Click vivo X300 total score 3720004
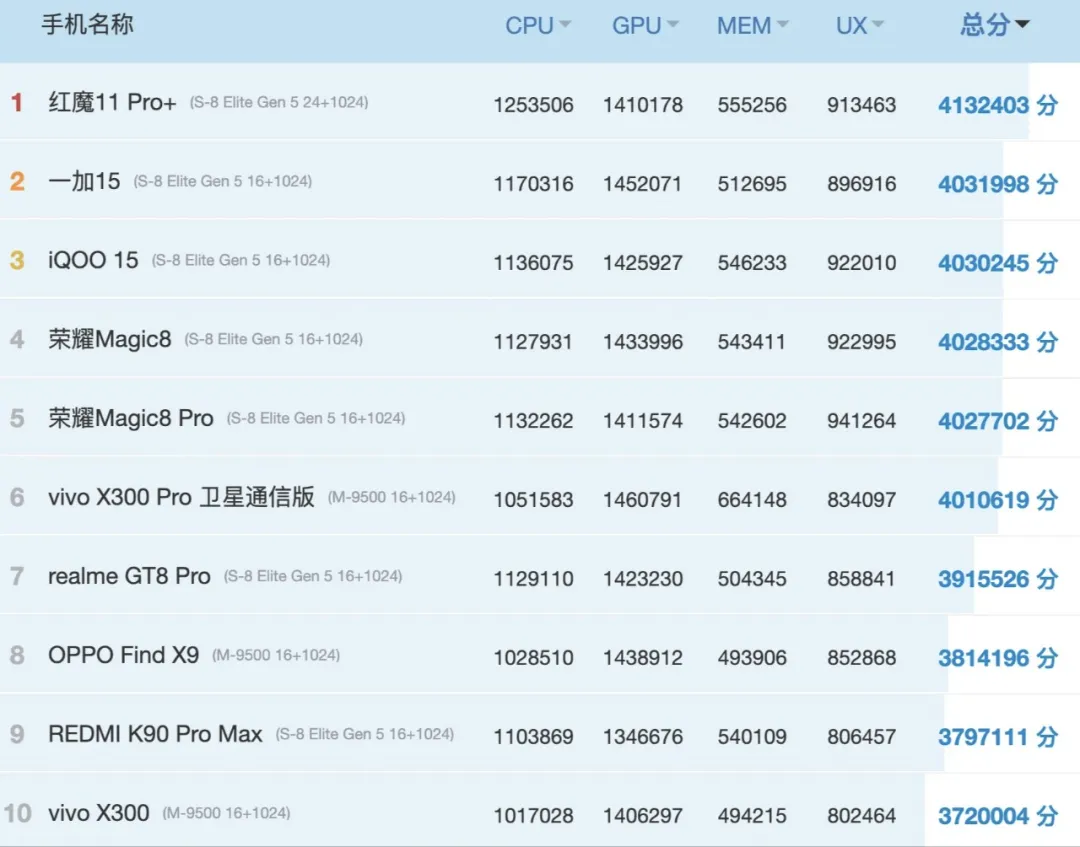The image size is (1080, 847). click(x=996, y=816)
